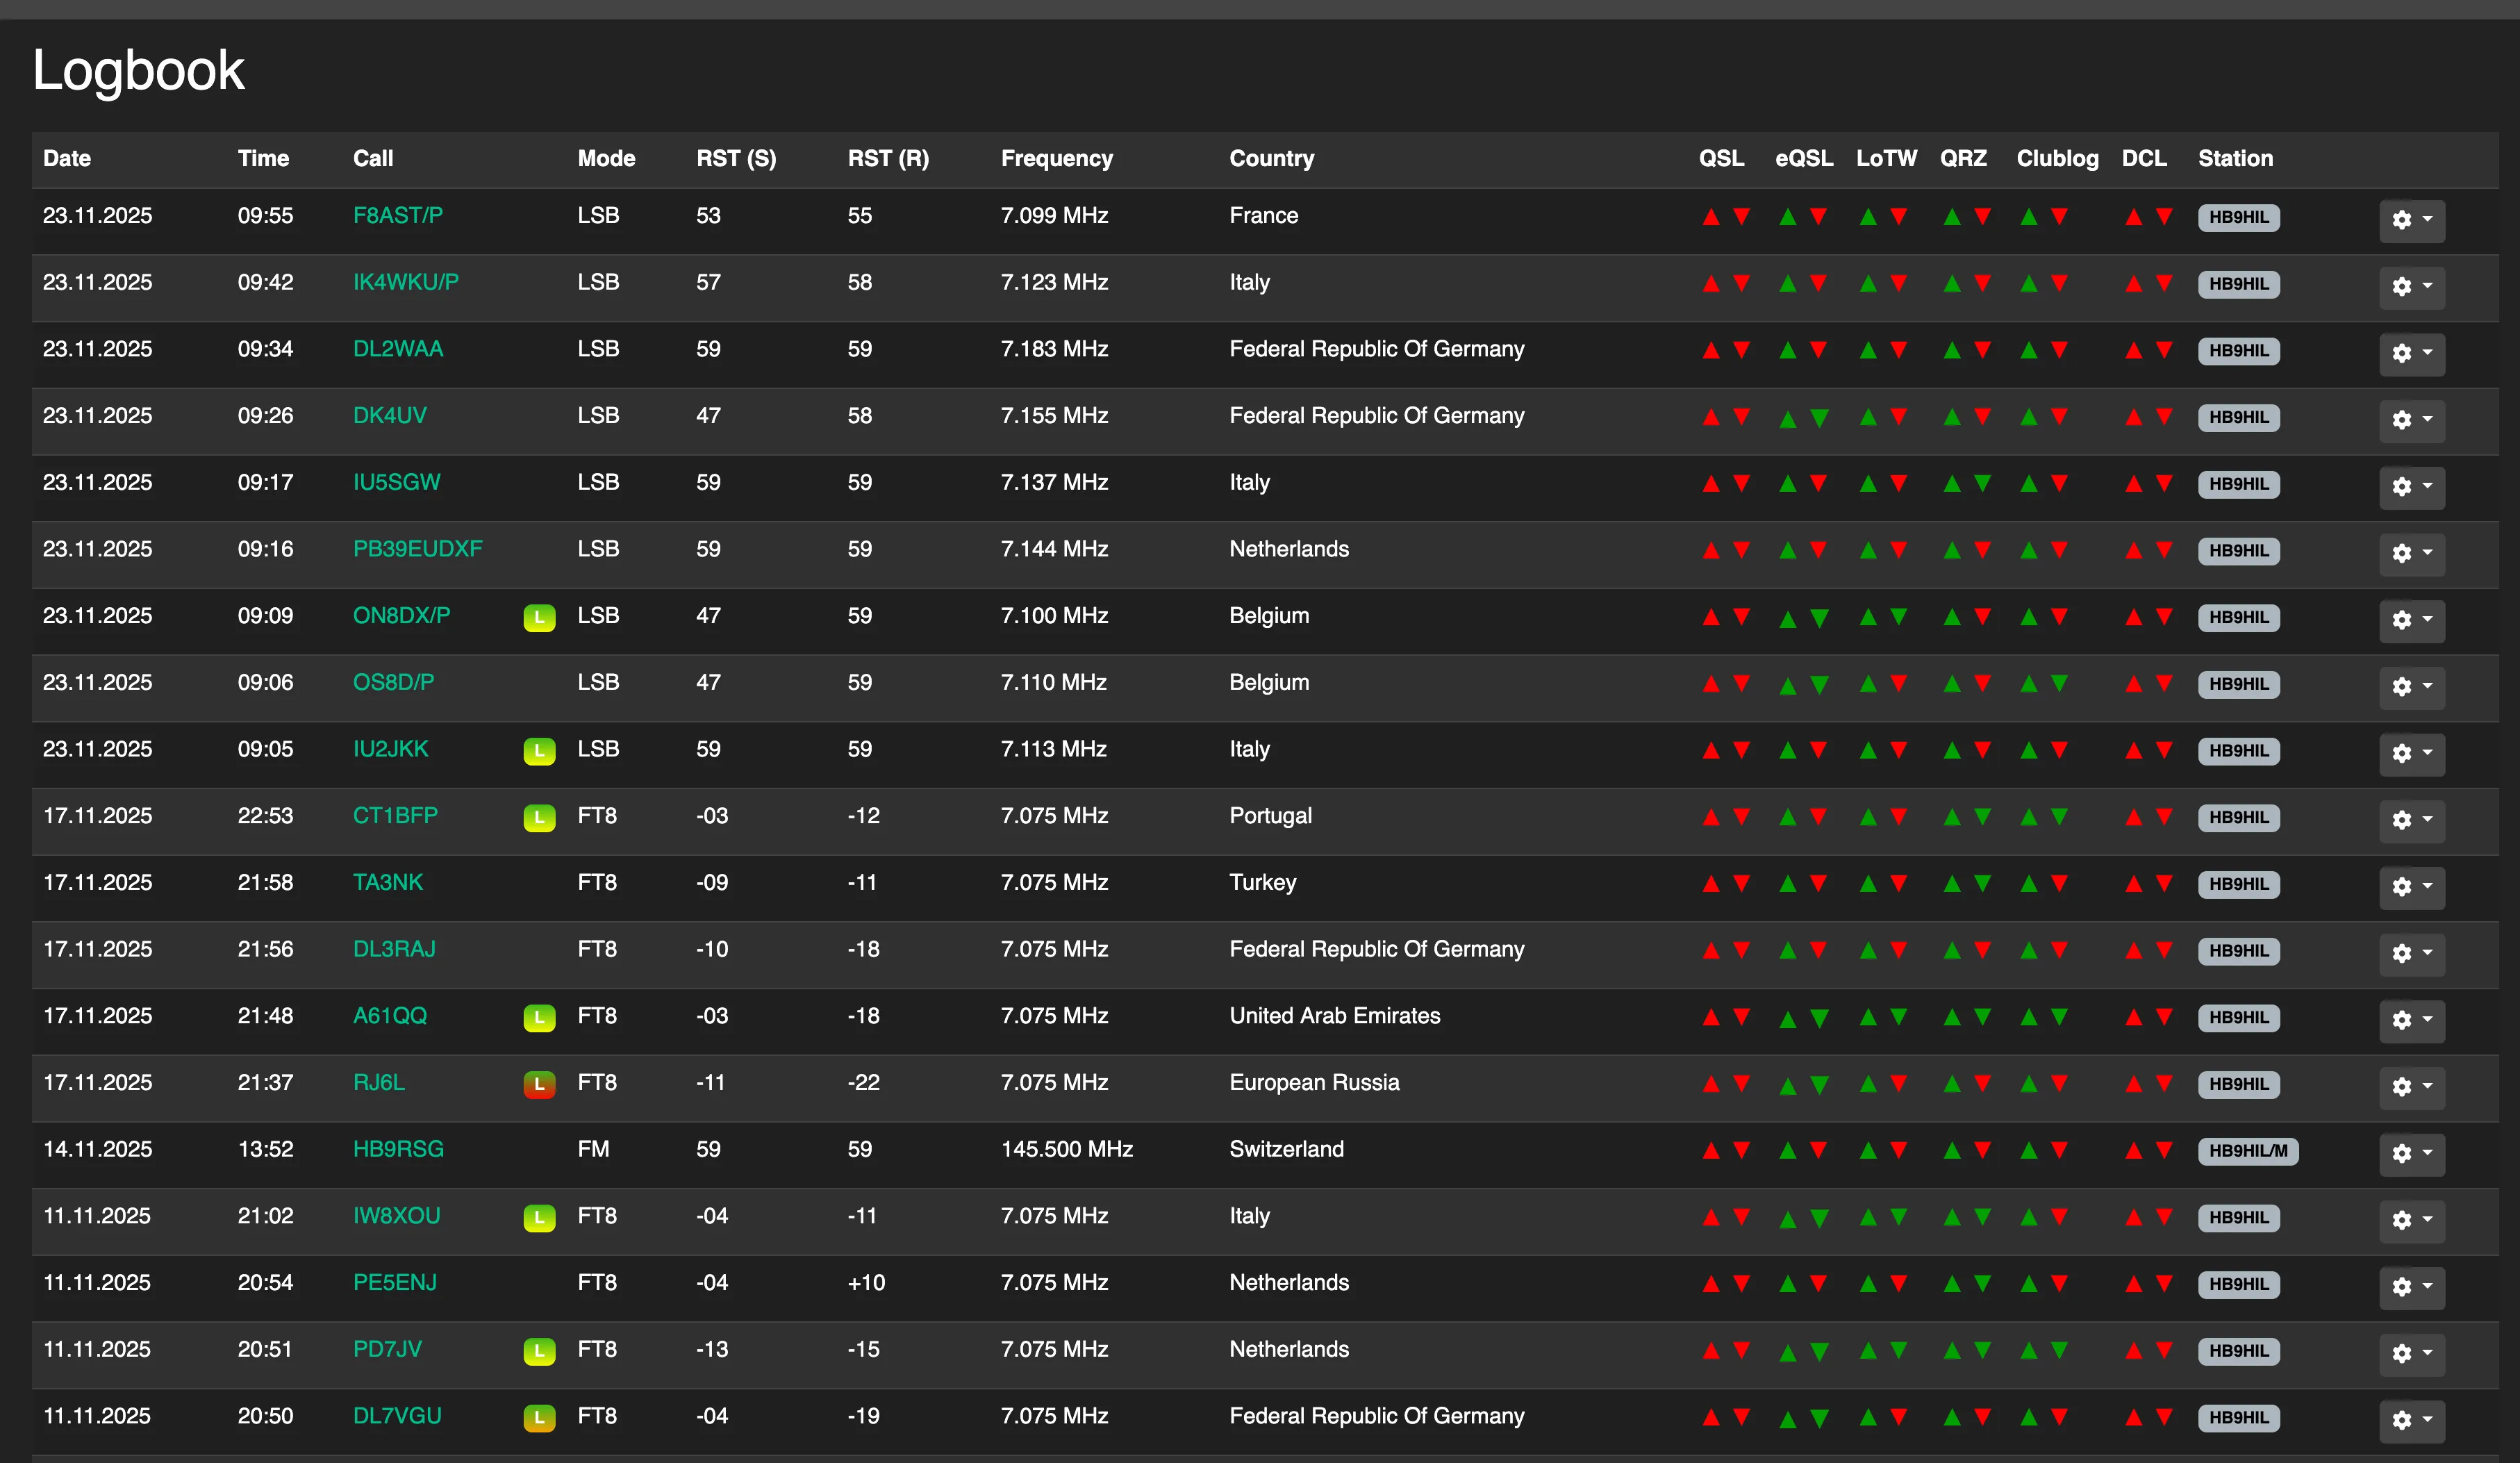This screenshot has width=2520, height=1463.
Task: Click the Clublog down arrow for HB9RSG
Action: tap(2059, 1149)
